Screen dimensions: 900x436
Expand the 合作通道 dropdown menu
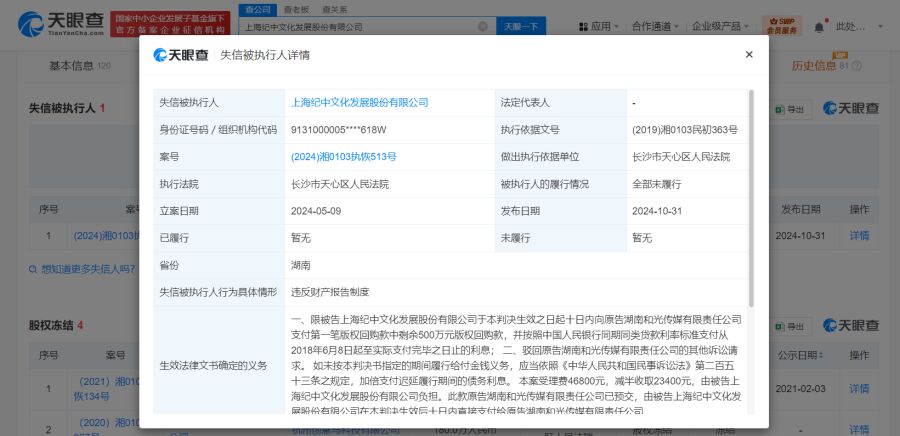pos(656,26)
